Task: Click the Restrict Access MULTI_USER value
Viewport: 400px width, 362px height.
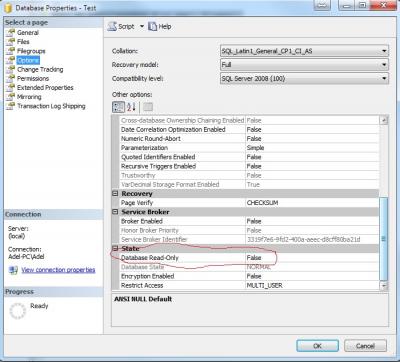Action: click(264, 285)
